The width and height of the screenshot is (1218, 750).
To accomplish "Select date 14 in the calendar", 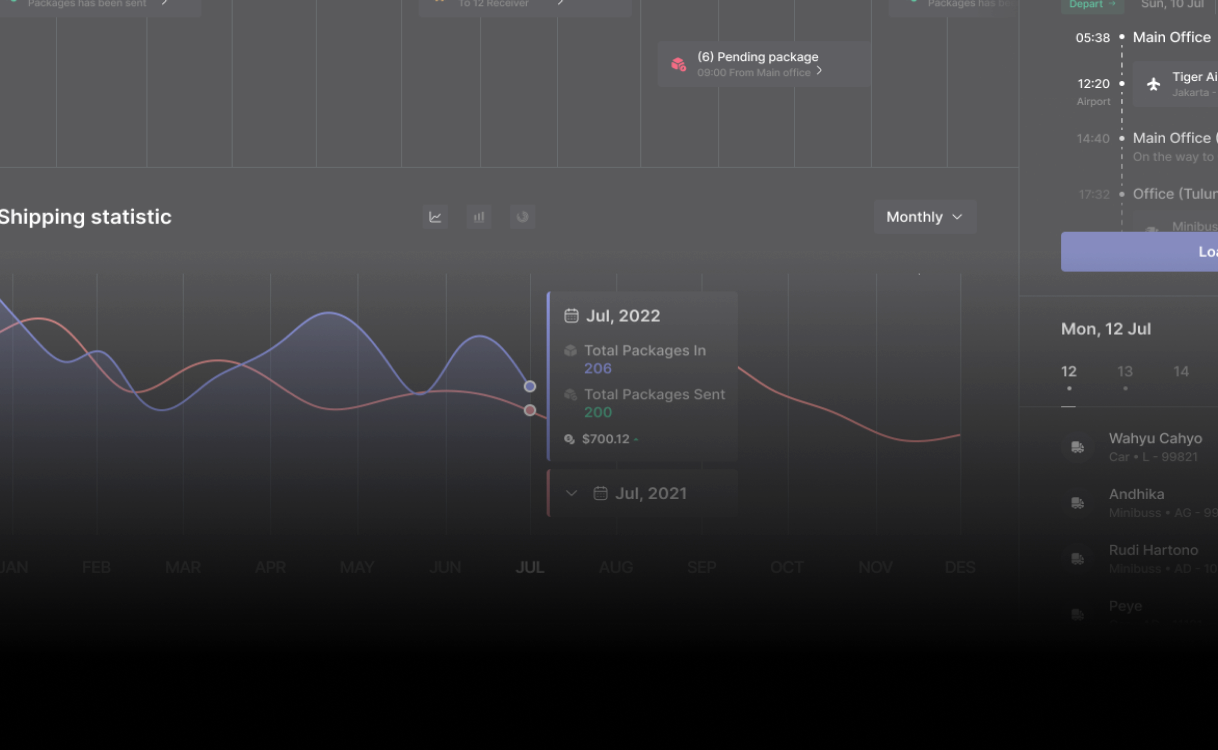I will pos(1181,372).
